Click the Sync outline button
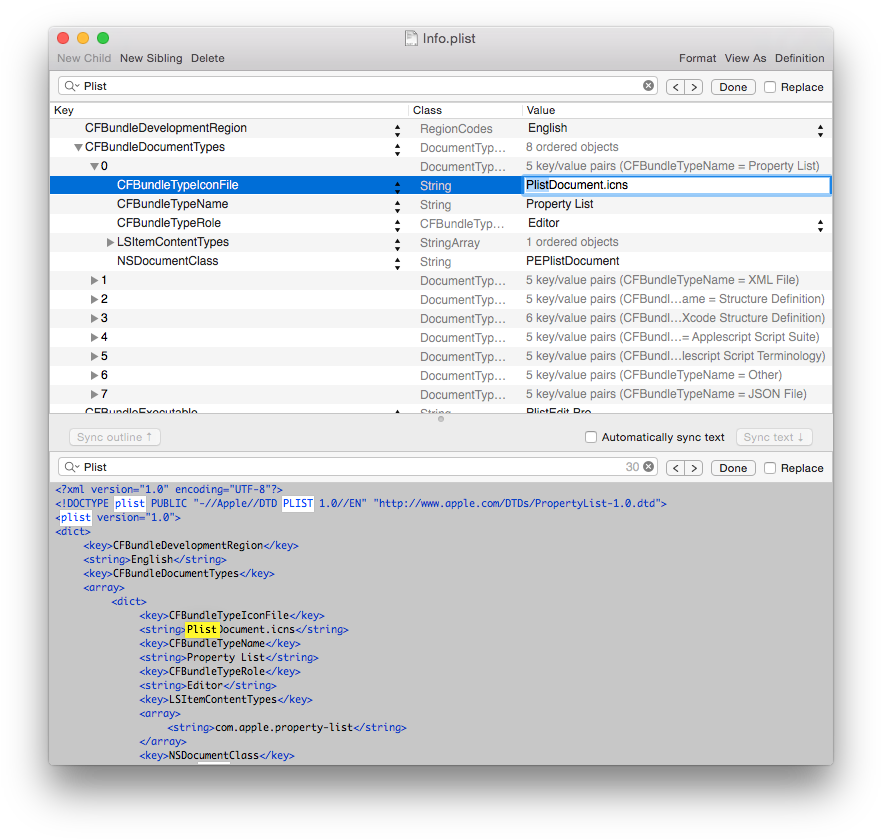 pyautogui.click(x=115, y=437)
